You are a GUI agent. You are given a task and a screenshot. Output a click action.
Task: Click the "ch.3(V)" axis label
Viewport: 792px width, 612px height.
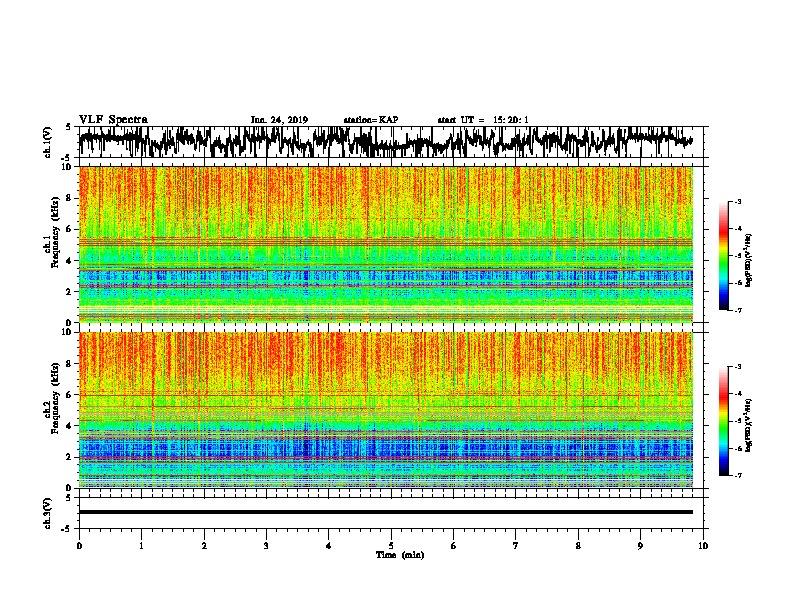(x=48, y=513)
